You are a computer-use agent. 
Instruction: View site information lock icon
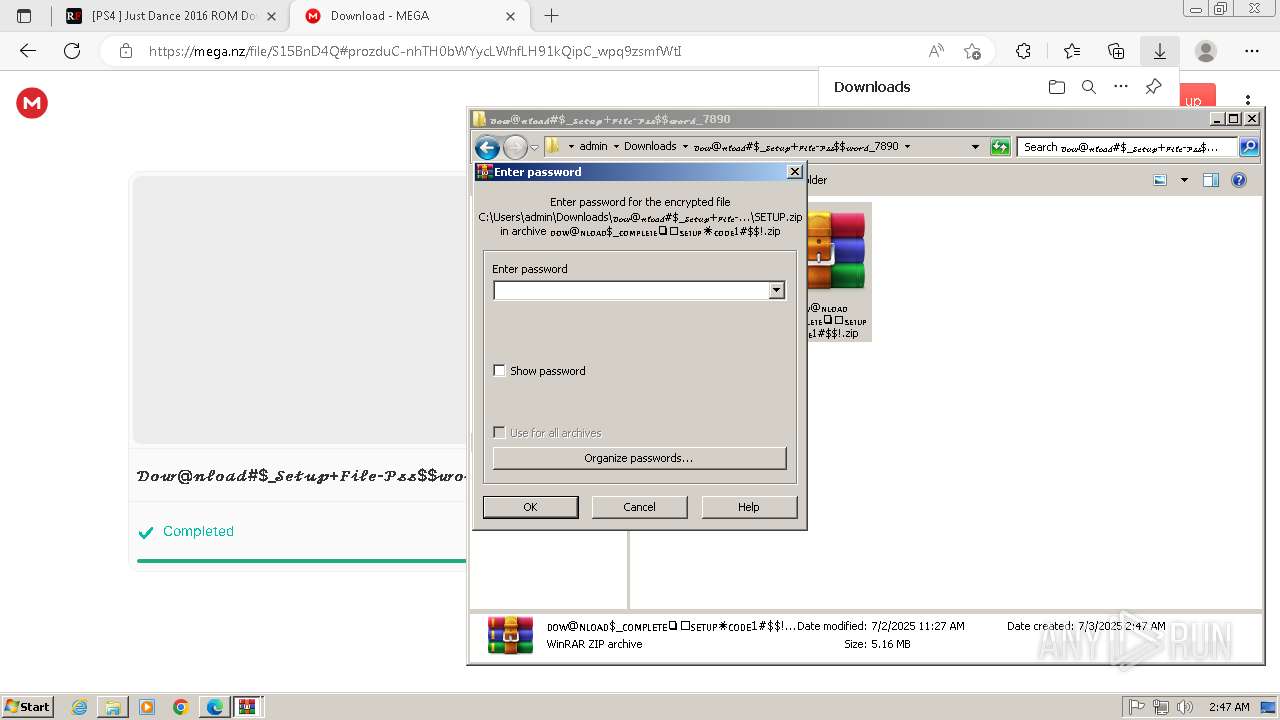coord(125,51)
